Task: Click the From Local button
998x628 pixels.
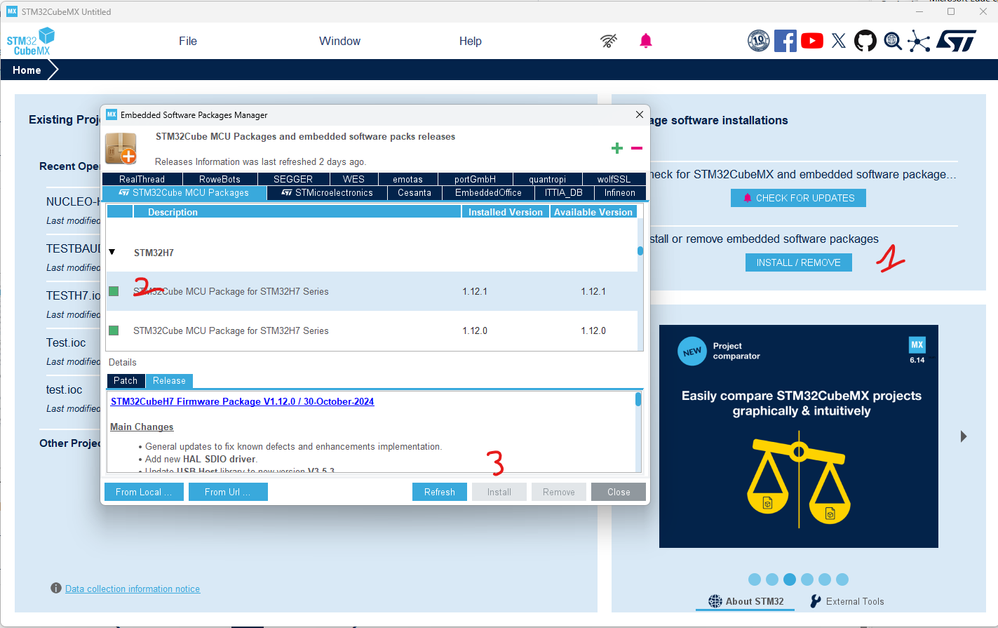Action: click(x=144, y=492)
